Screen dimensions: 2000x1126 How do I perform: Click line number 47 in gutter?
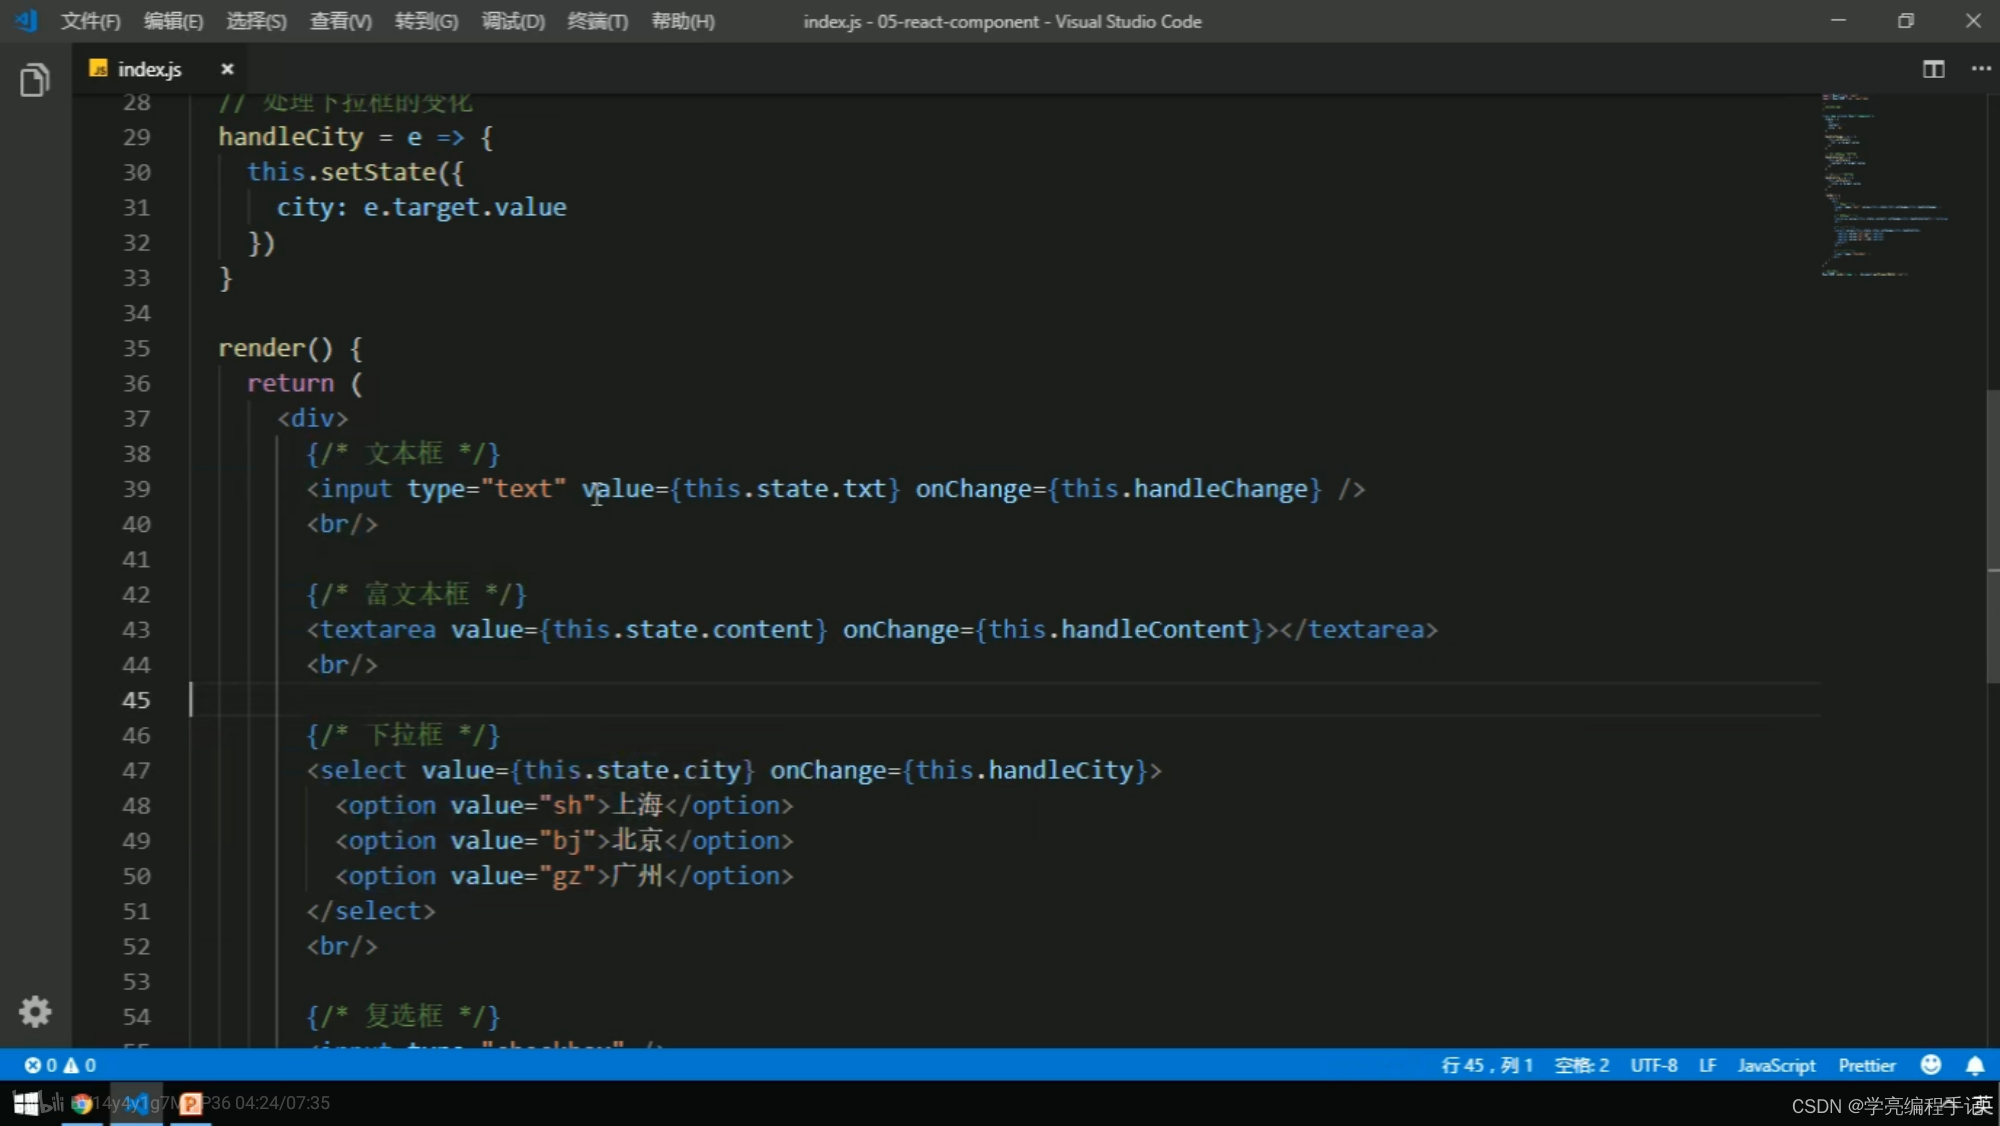coord(136,770)
